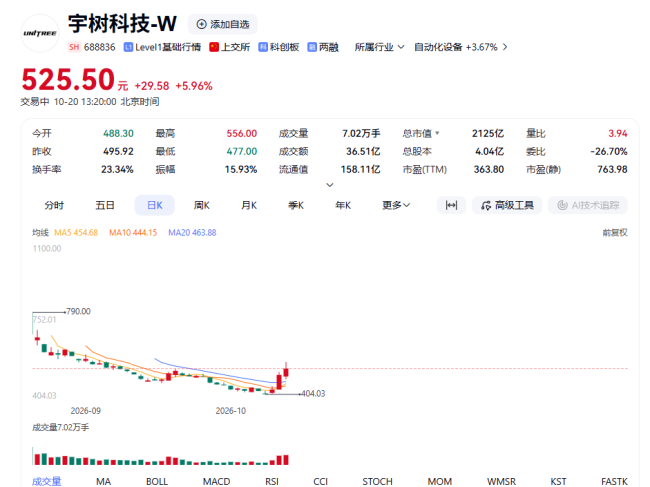This screenshot has height=487, width=650.
Task: Select the RSI indicator tab
Action: coord(272,482)
